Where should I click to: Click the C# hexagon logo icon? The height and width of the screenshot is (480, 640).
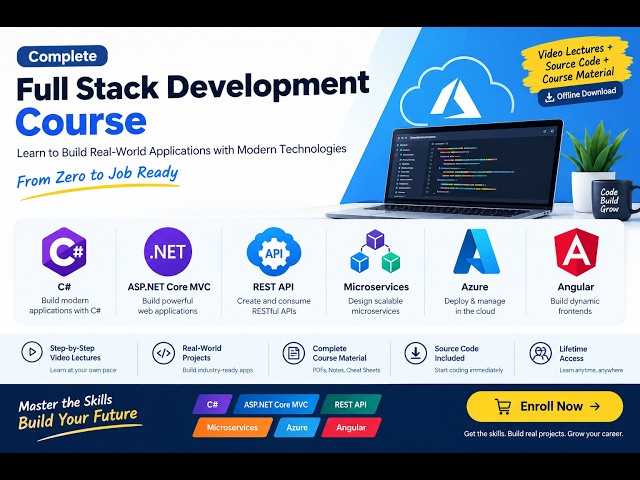click(64, 251)
